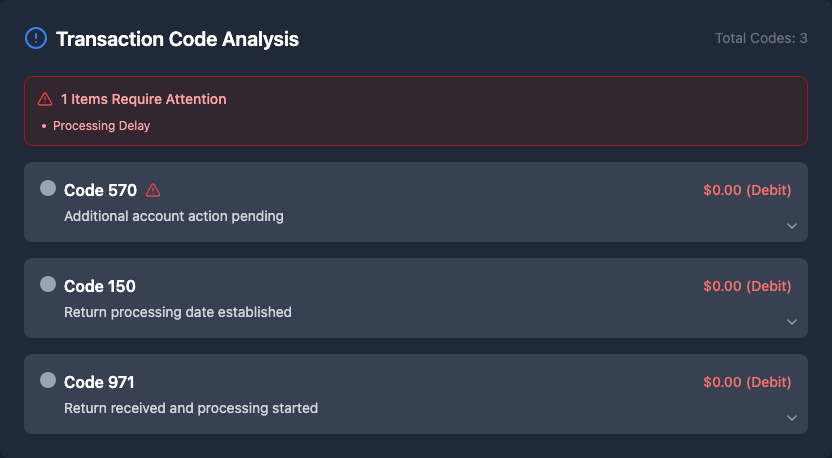Click the $0.00 (Debit) amount for Code 150

point(747,286)
